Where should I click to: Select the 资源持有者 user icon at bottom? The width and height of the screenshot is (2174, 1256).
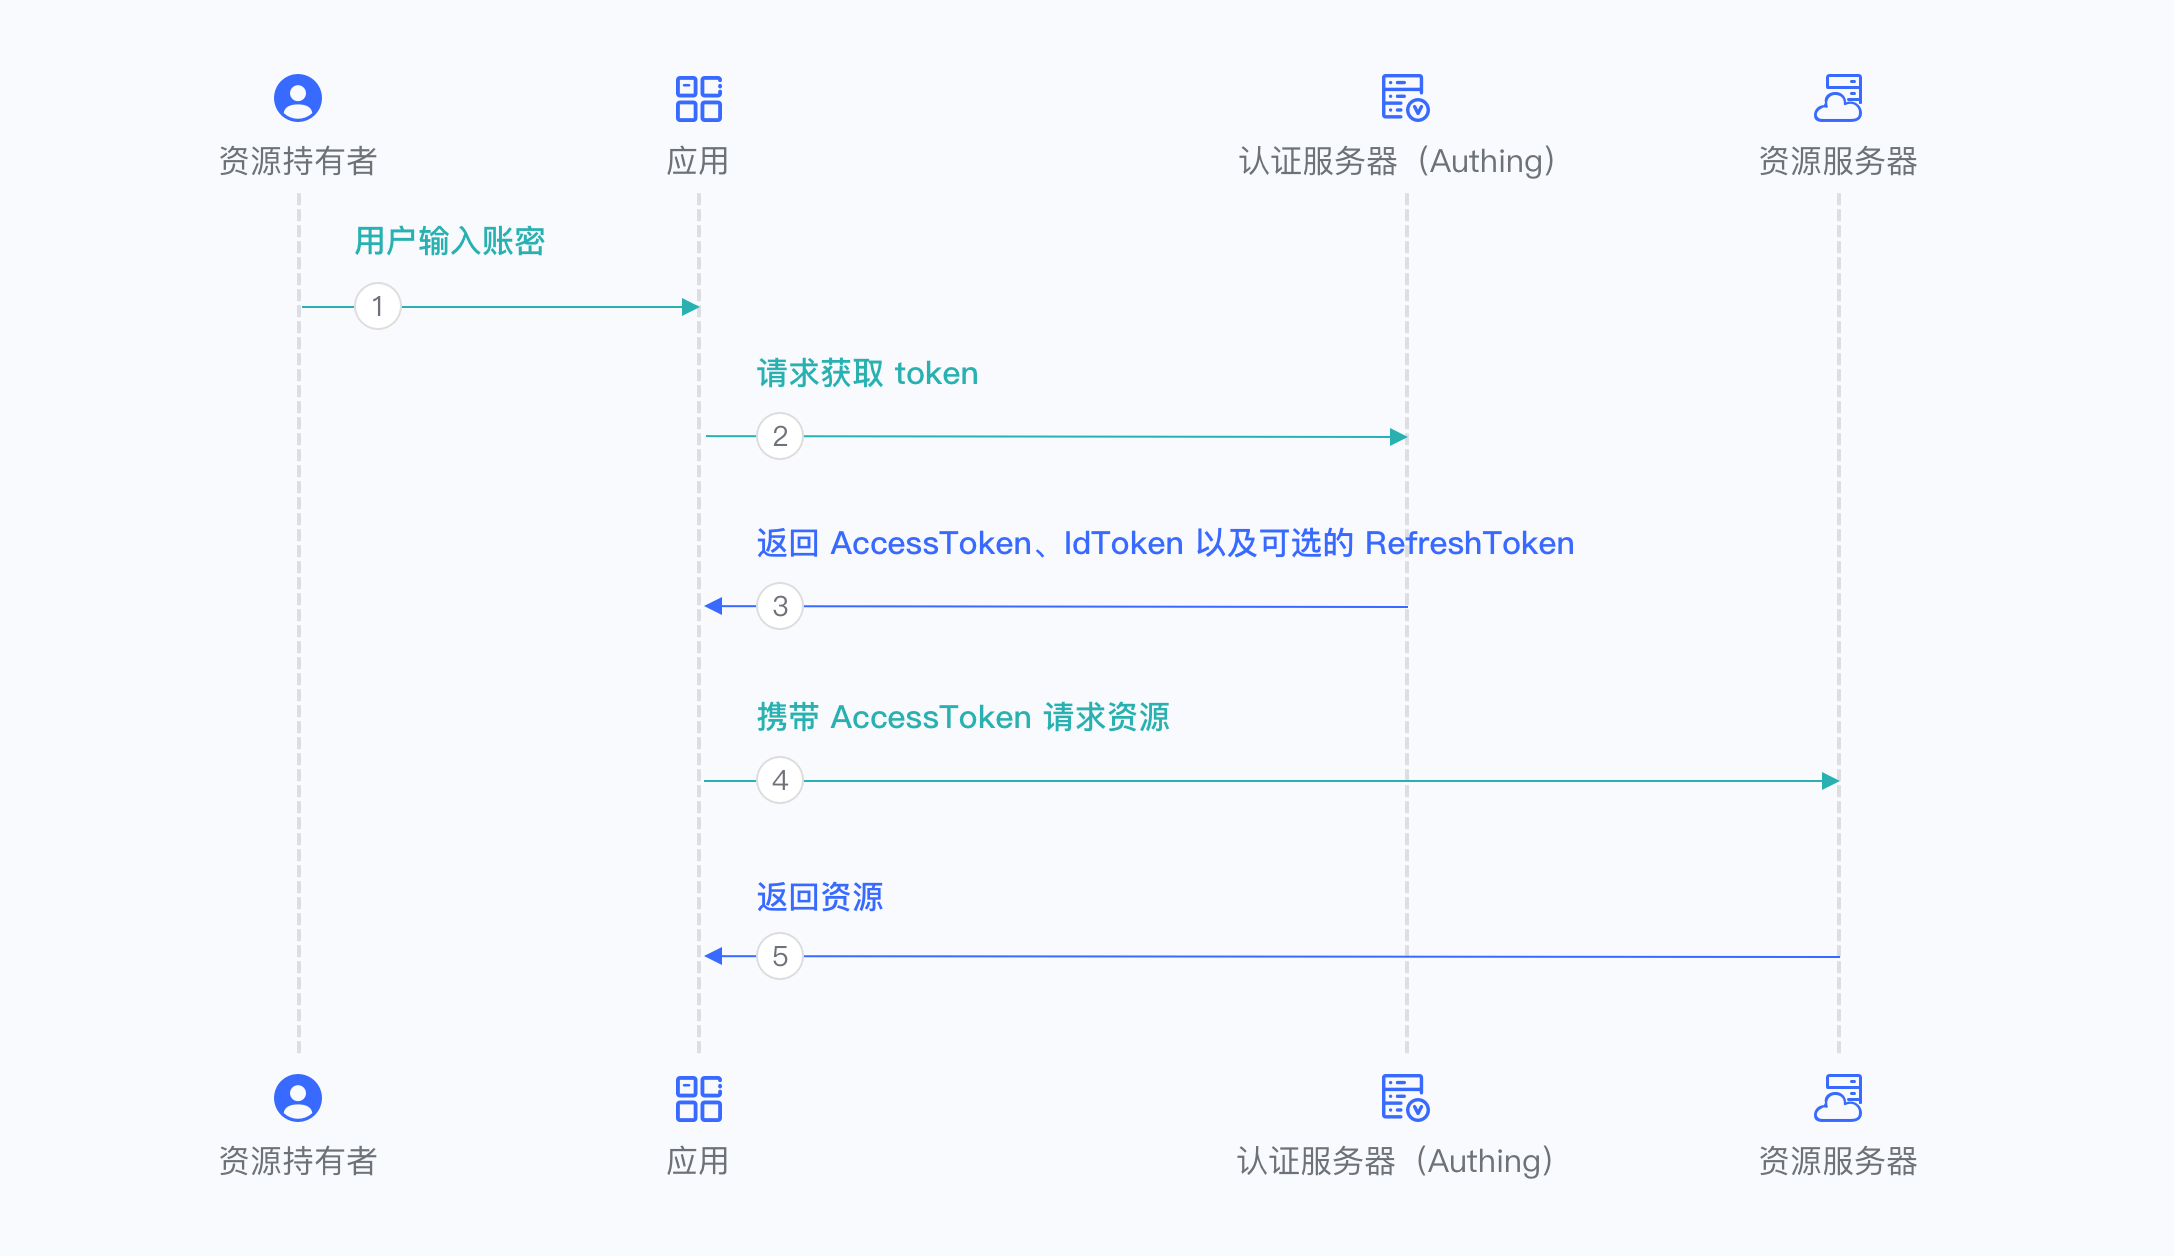pyautogui.click(x=297, y=1097)
